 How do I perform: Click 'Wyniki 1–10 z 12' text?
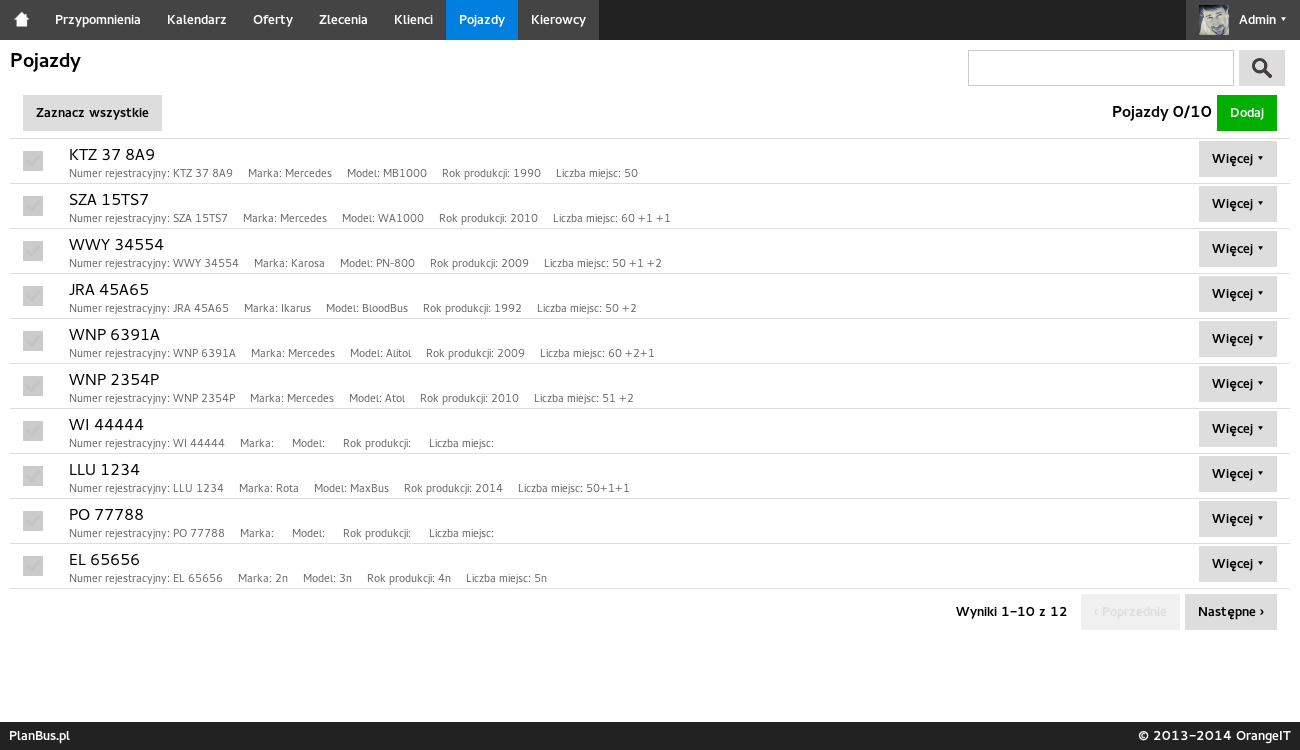click(1012, 612)
